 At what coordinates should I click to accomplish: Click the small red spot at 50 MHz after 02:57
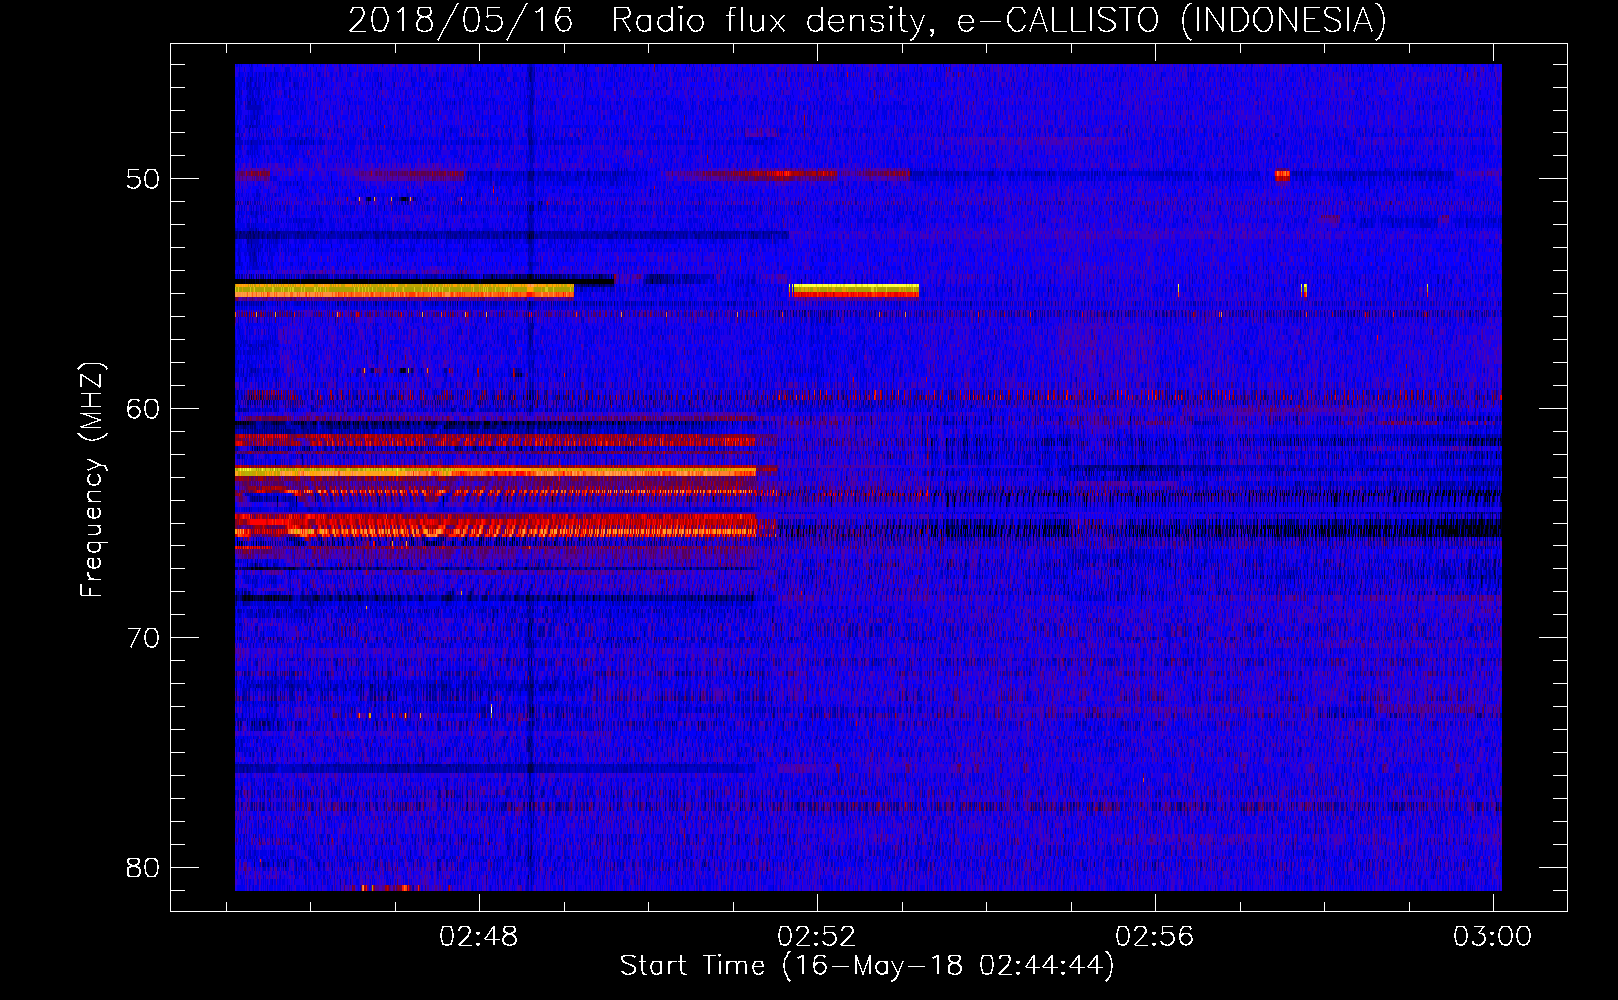click(1282, 175)
